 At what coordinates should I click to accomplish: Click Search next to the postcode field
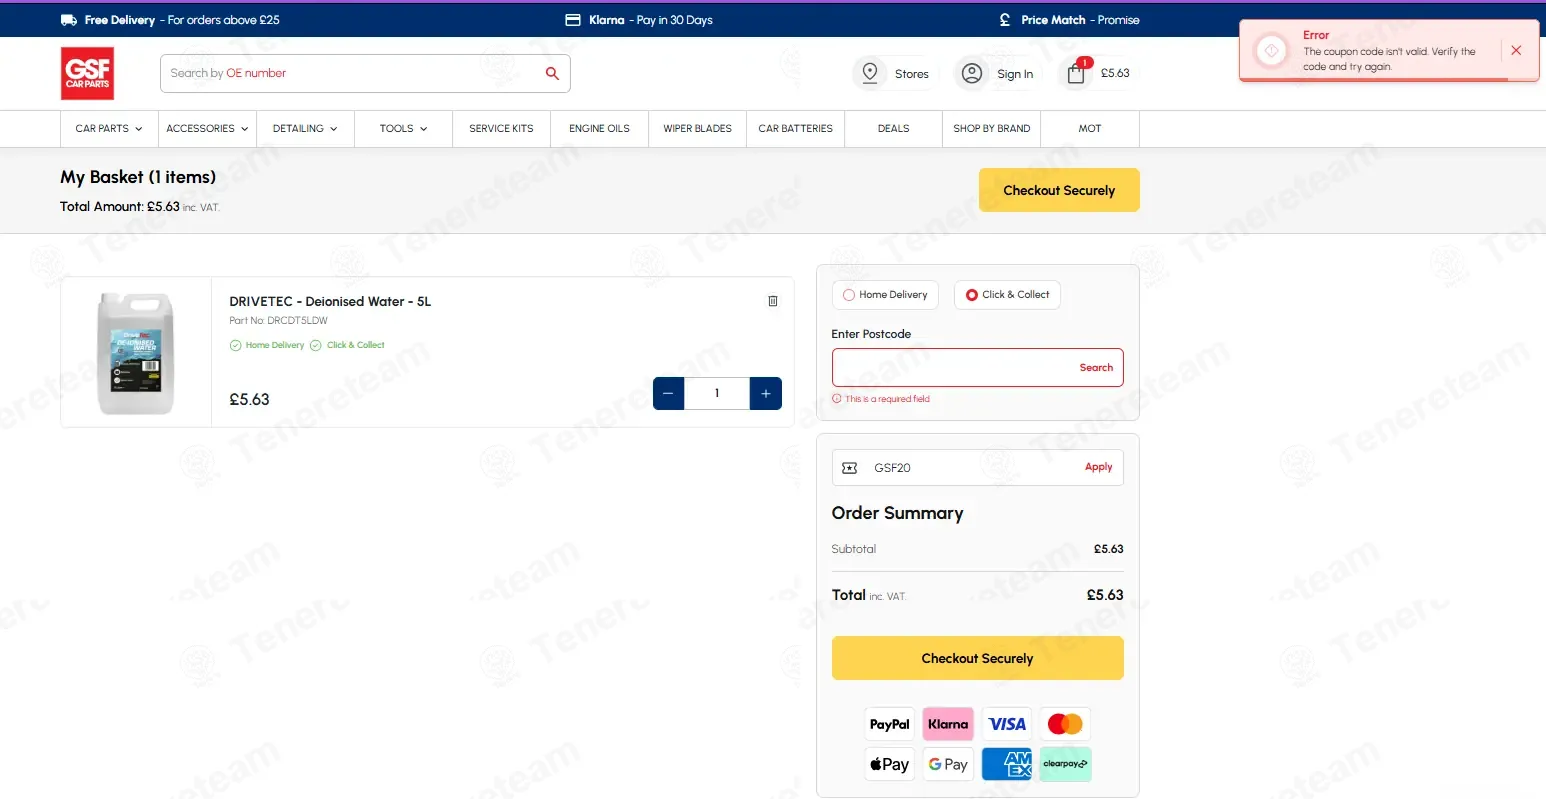click(1096, 368)
